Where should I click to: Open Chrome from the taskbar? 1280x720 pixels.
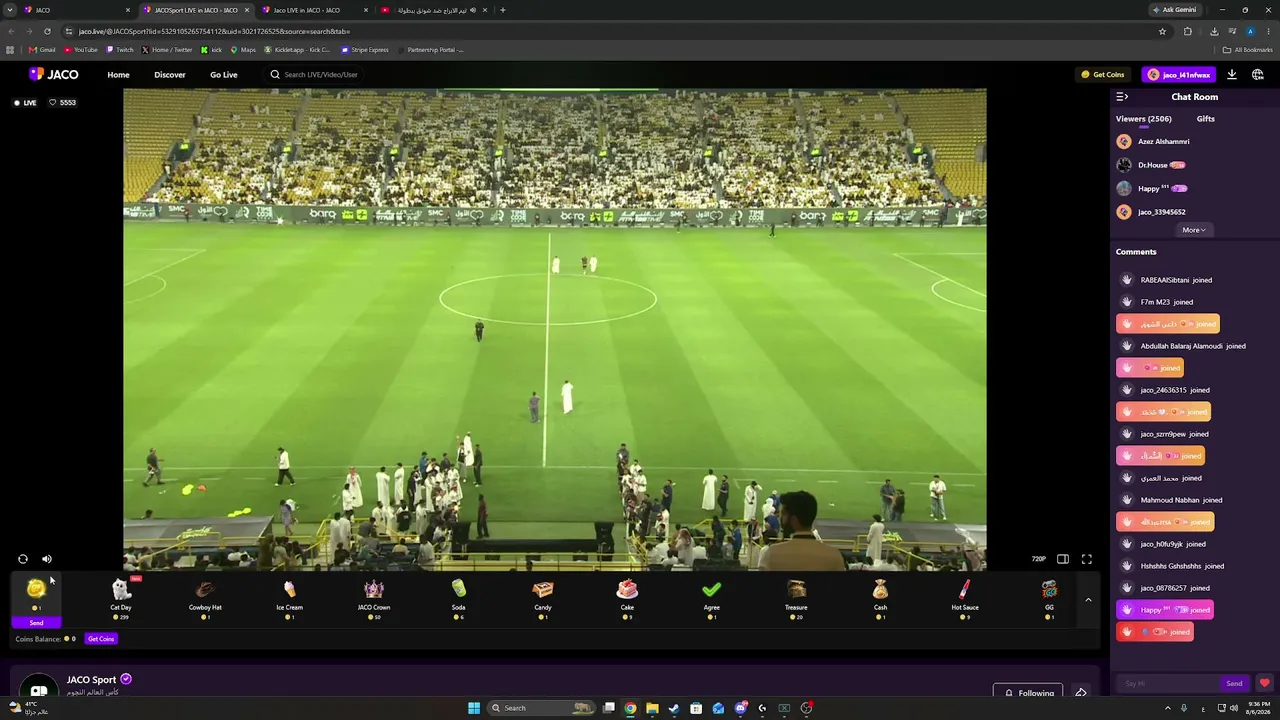(630, 708)
